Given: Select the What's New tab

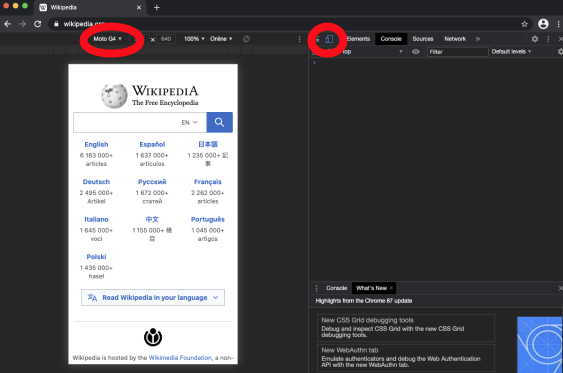Looking at the screenshot, I should (x=371, y=288).
